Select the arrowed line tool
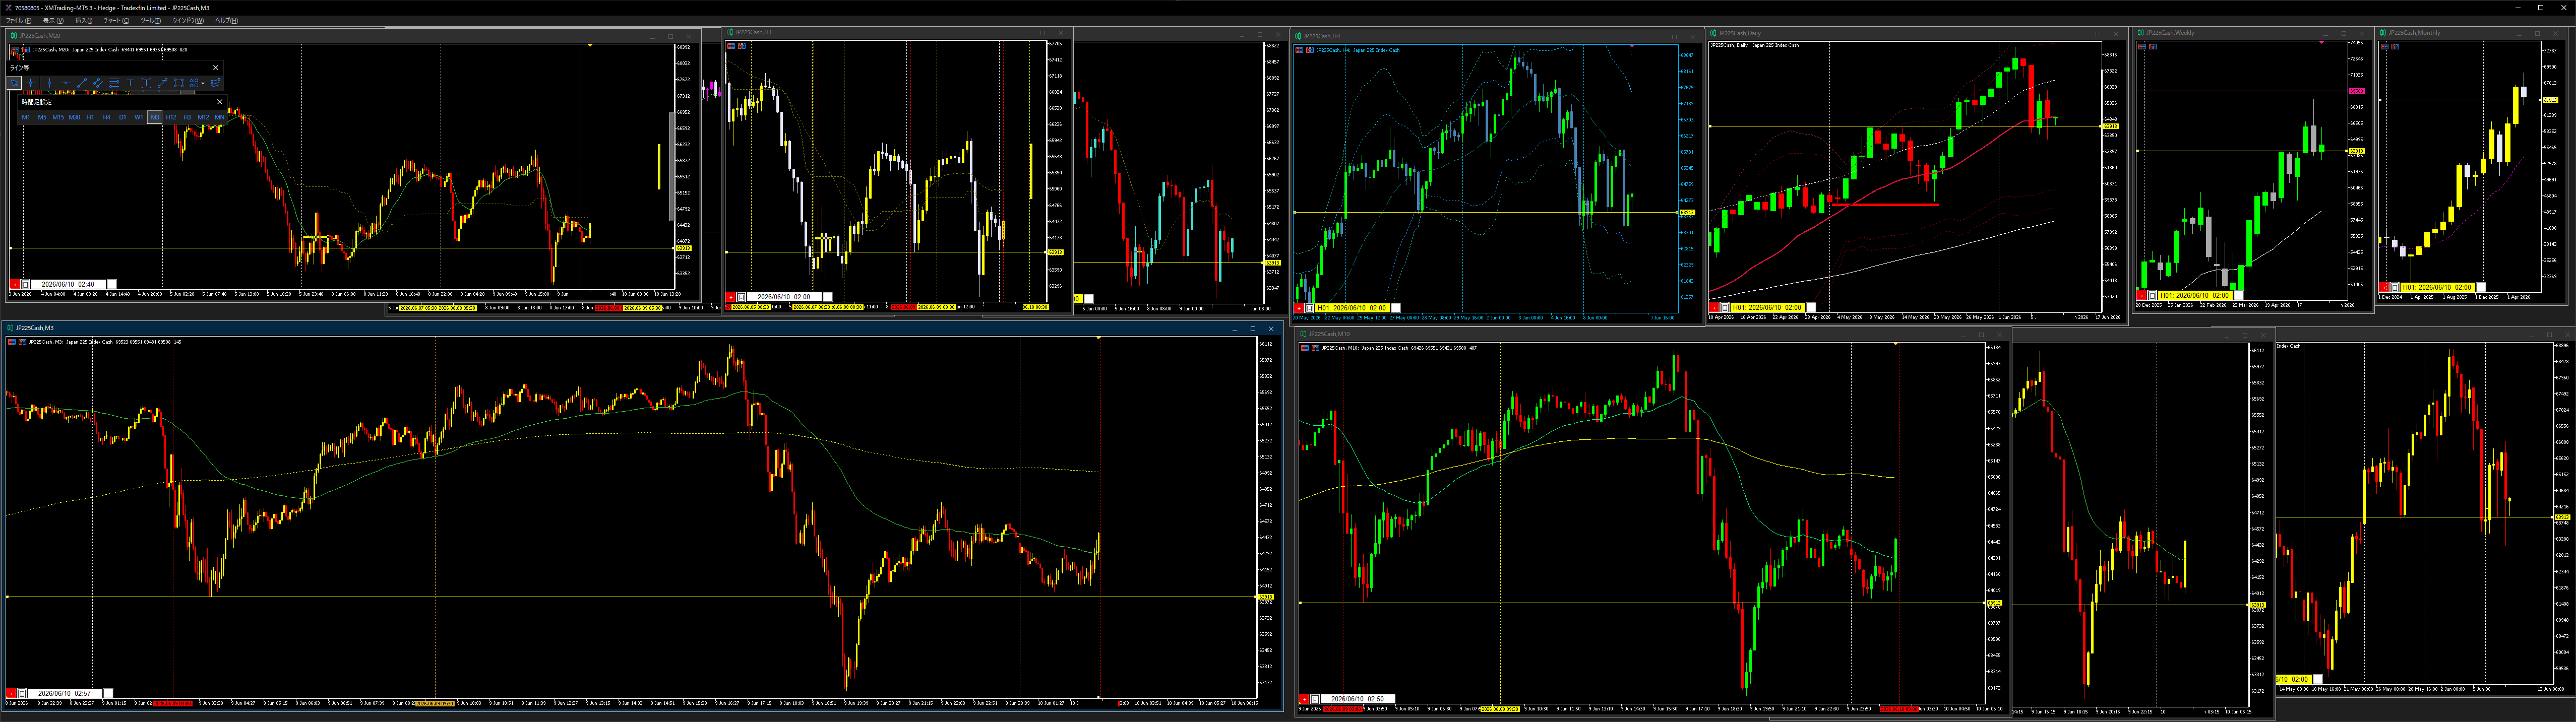Viewport: 2576px width, 722px height. pos(163,83)
